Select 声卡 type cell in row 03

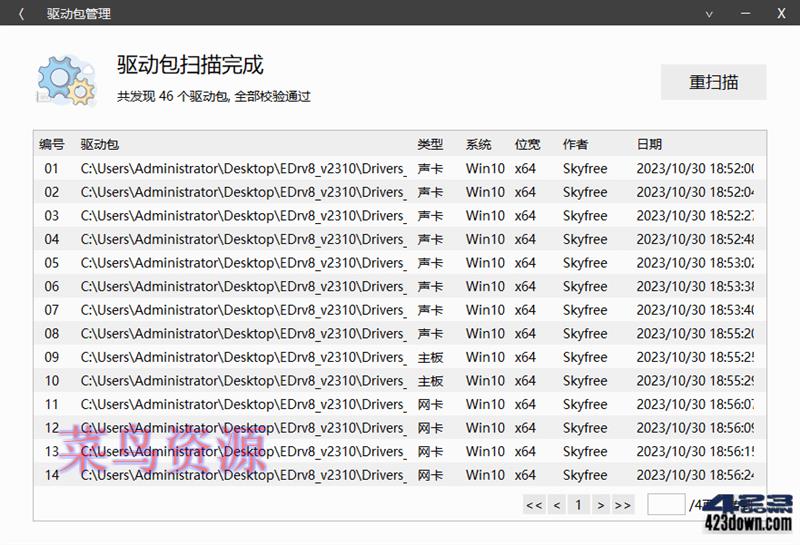(430, 216)
